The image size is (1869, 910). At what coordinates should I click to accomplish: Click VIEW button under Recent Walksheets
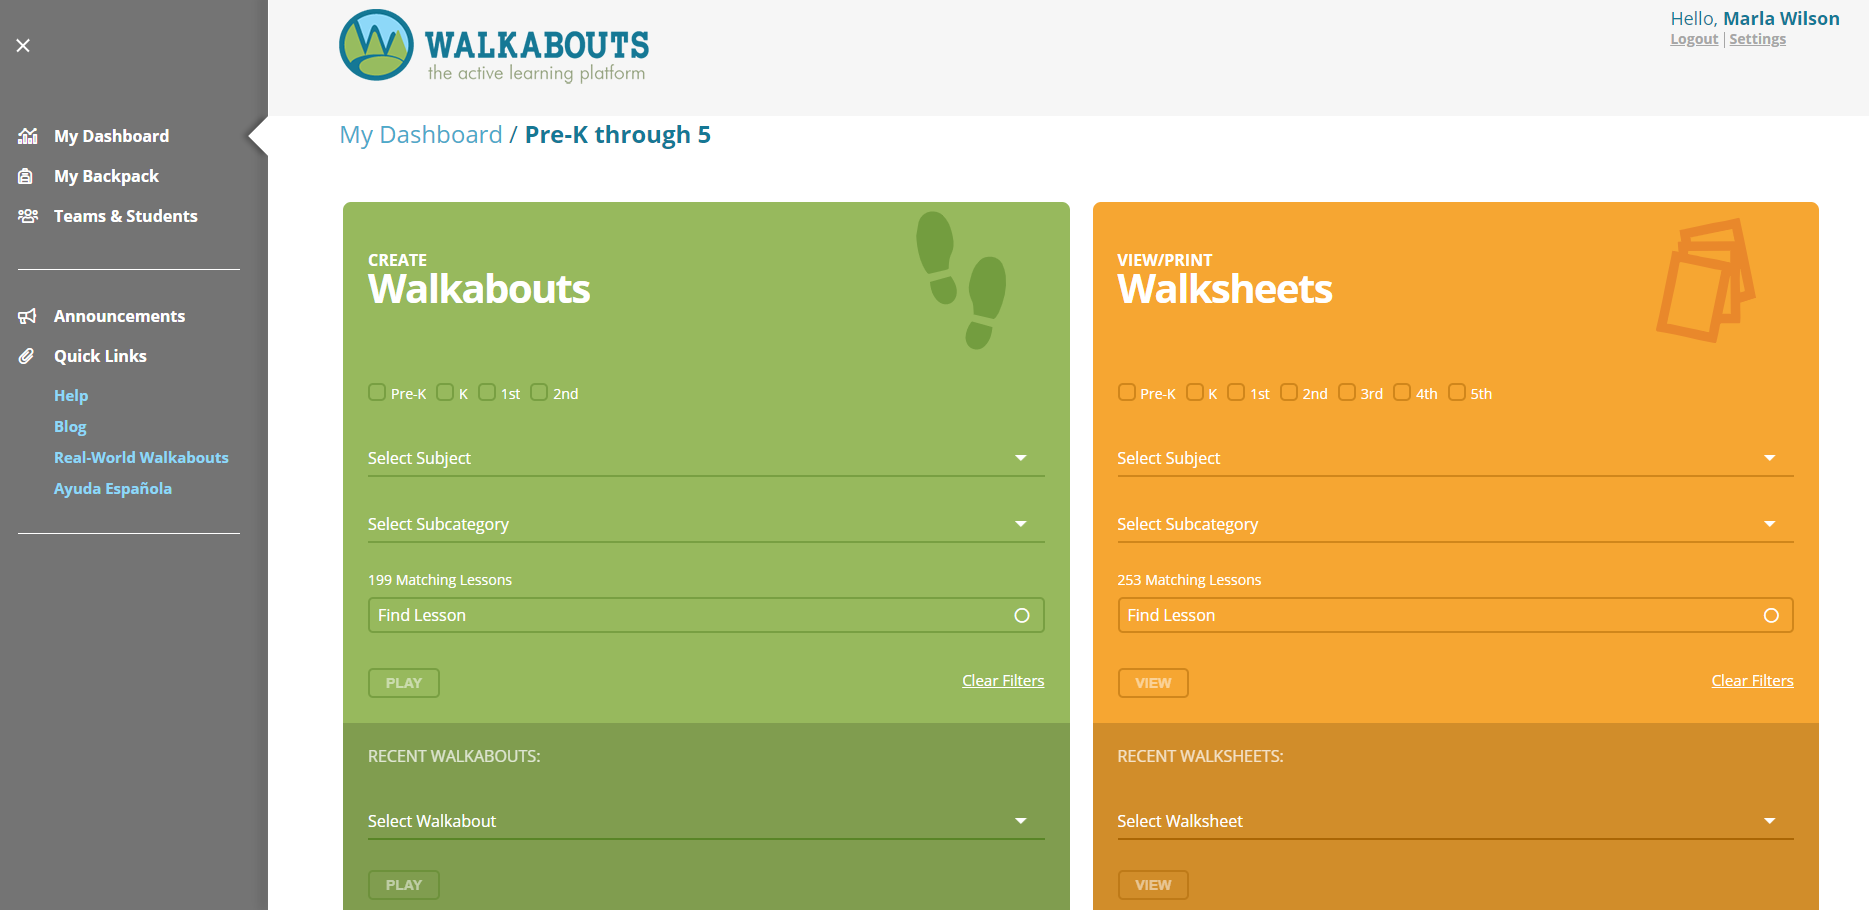tap(1153, 885)
